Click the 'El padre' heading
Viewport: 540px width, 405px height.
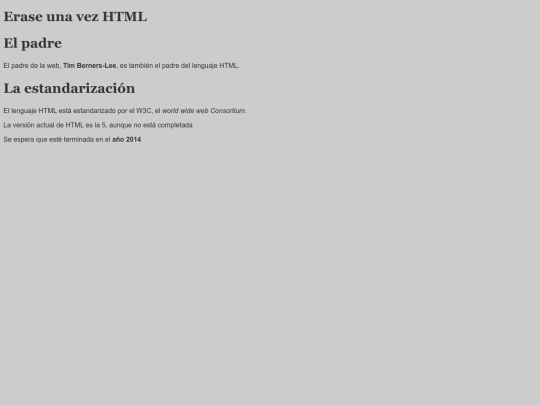pos(33,44)
